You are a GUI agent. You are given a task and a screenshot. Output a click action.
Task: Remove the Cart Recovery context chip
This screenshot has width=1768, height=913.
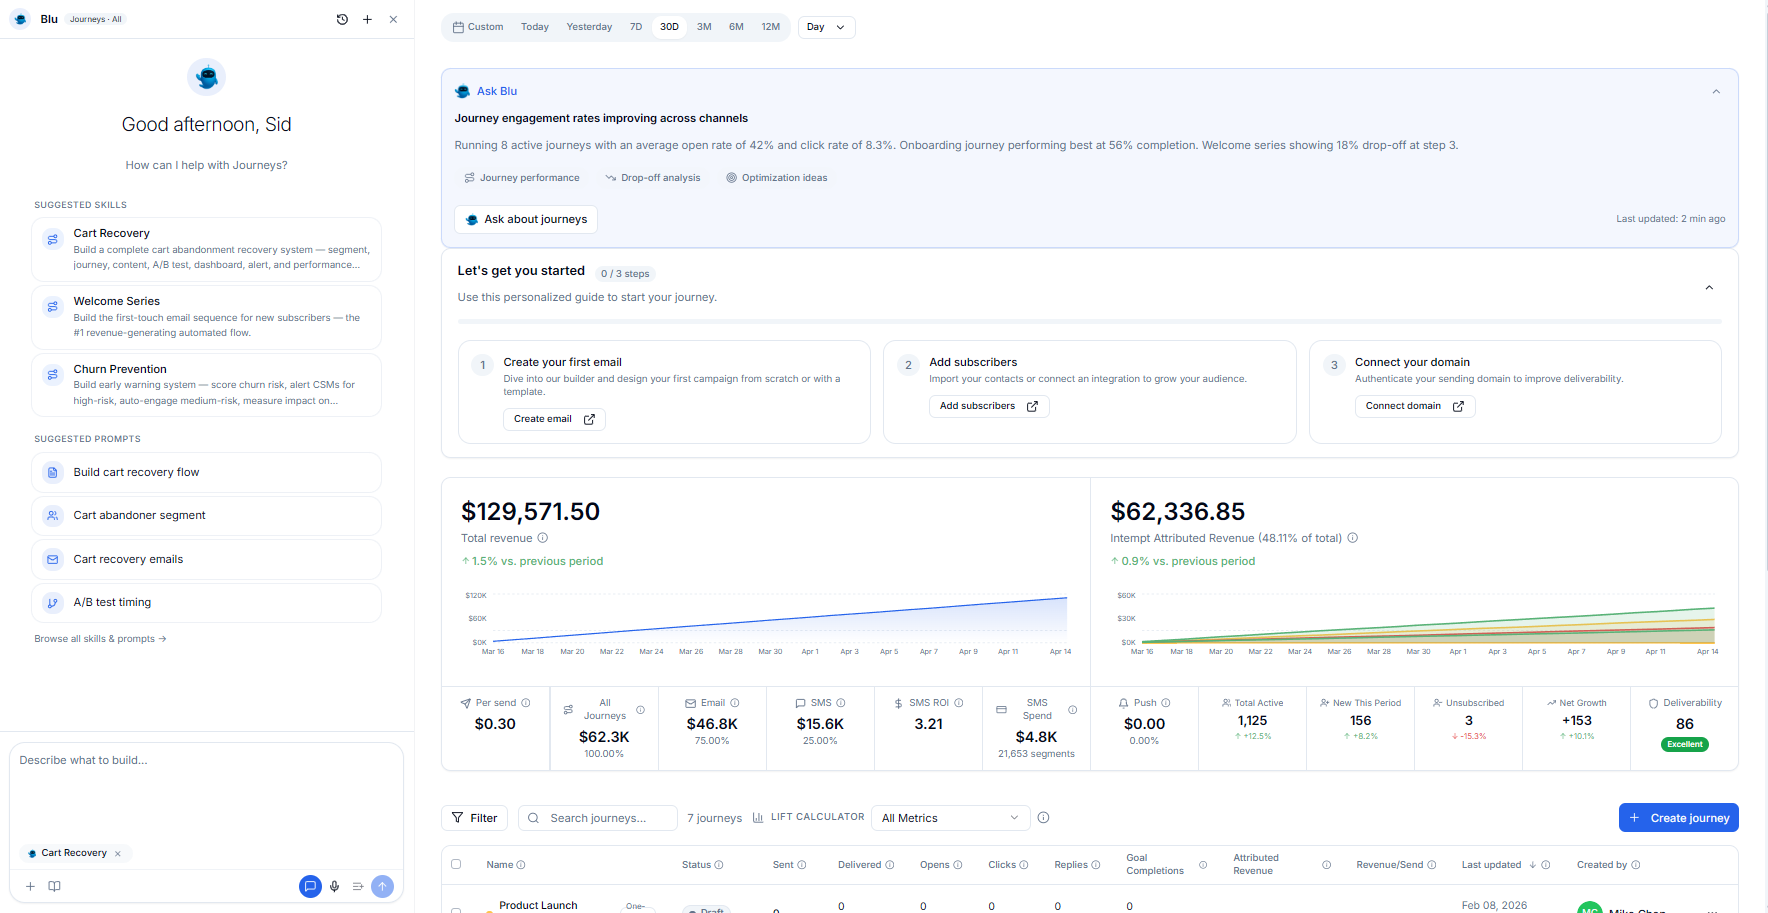click(117, 853)
